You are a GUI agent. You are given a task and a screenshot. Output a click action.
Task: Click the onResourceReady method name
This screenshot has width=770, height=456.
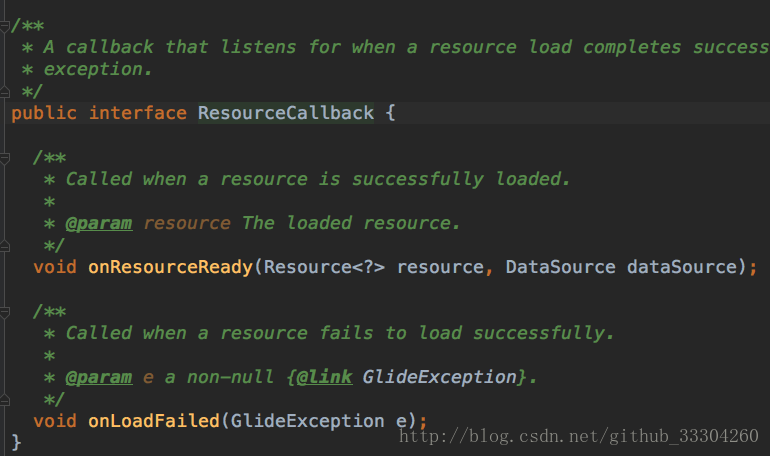click(170, 267)
